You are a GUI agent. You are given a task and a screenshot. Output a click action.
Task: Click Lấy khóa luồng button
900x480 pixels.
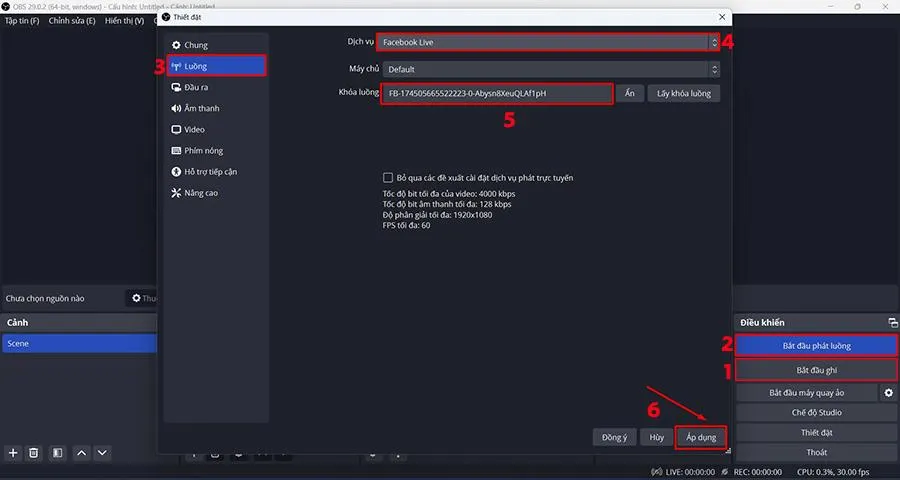coord(684,94)
